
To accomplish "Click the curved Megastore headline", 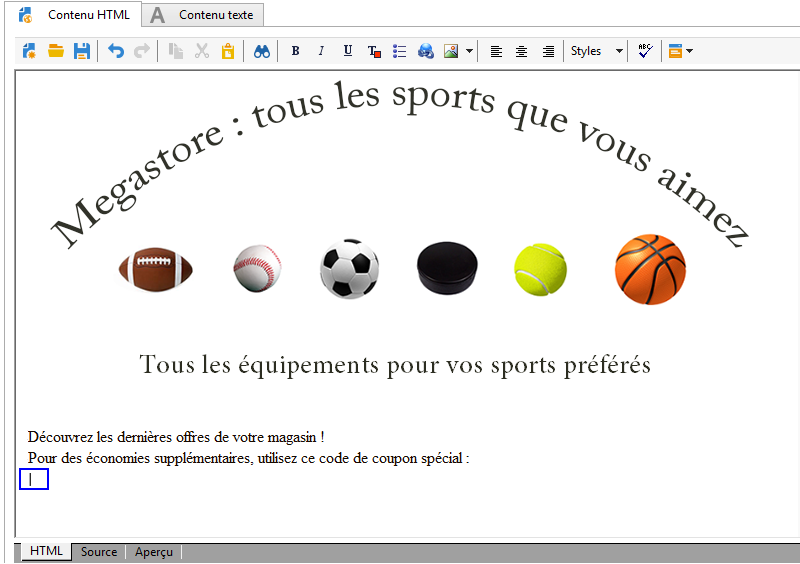I will pos(400,163).
